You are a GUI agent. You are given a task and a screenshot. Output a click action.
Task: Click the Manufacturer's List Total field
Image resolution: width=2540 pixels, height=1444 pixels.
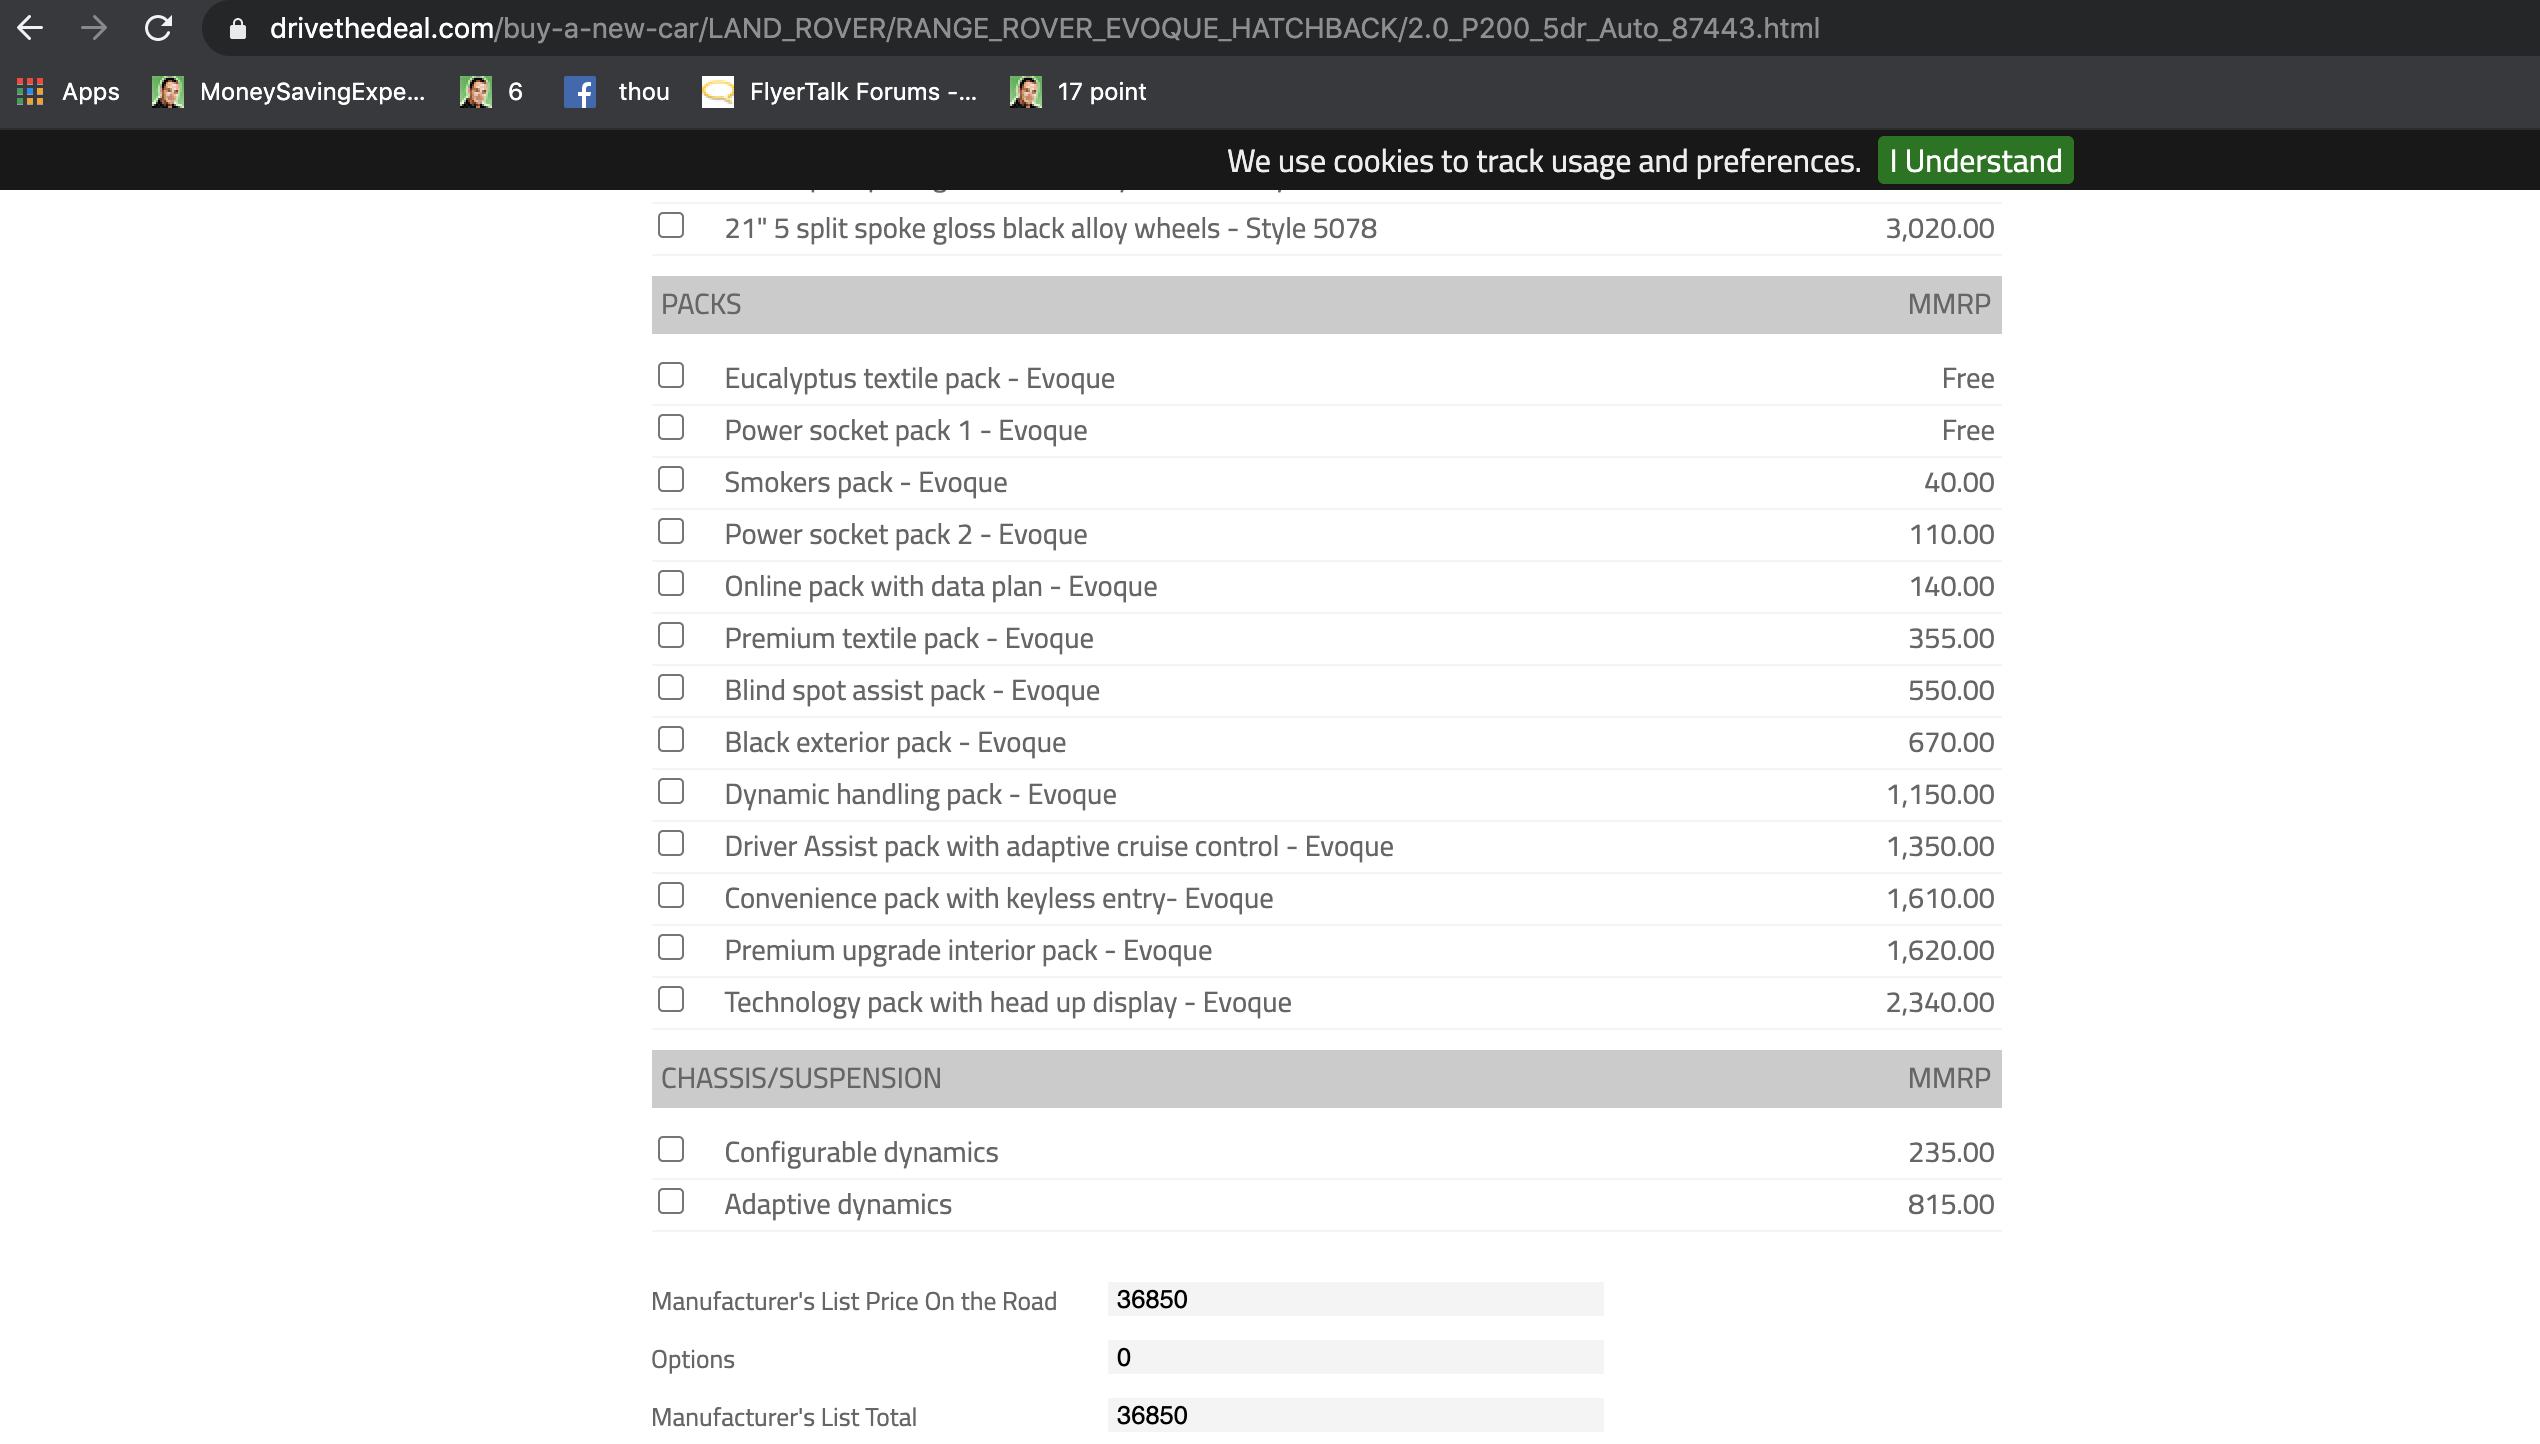(1355, 1415)
